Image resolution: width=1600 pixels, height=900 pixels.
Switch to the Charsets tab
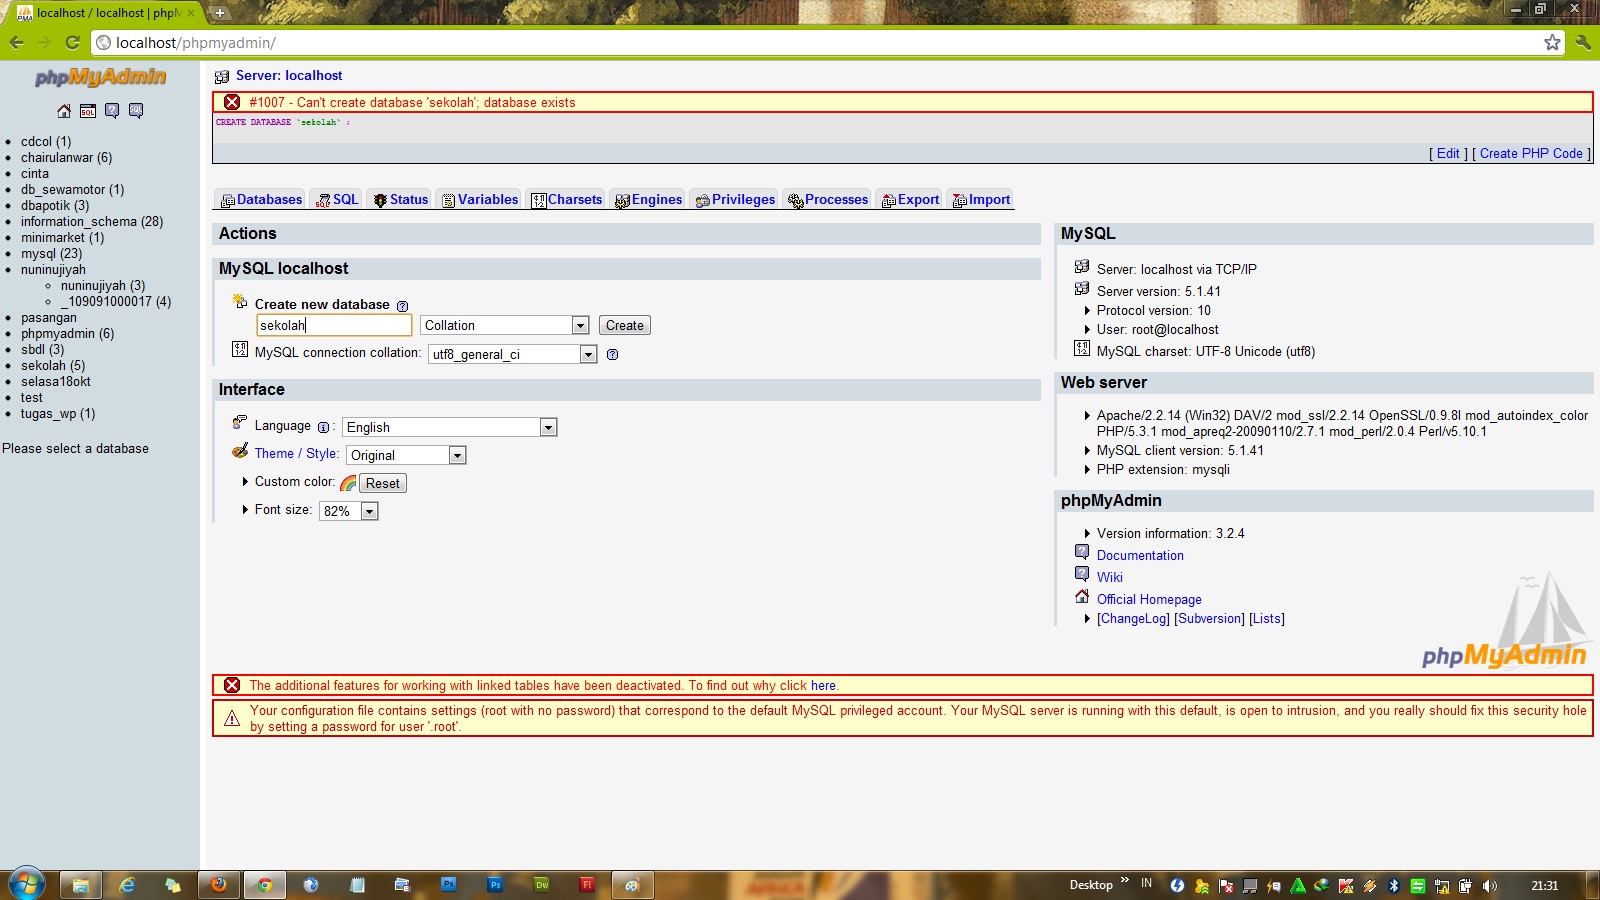(x=567, y=200)
